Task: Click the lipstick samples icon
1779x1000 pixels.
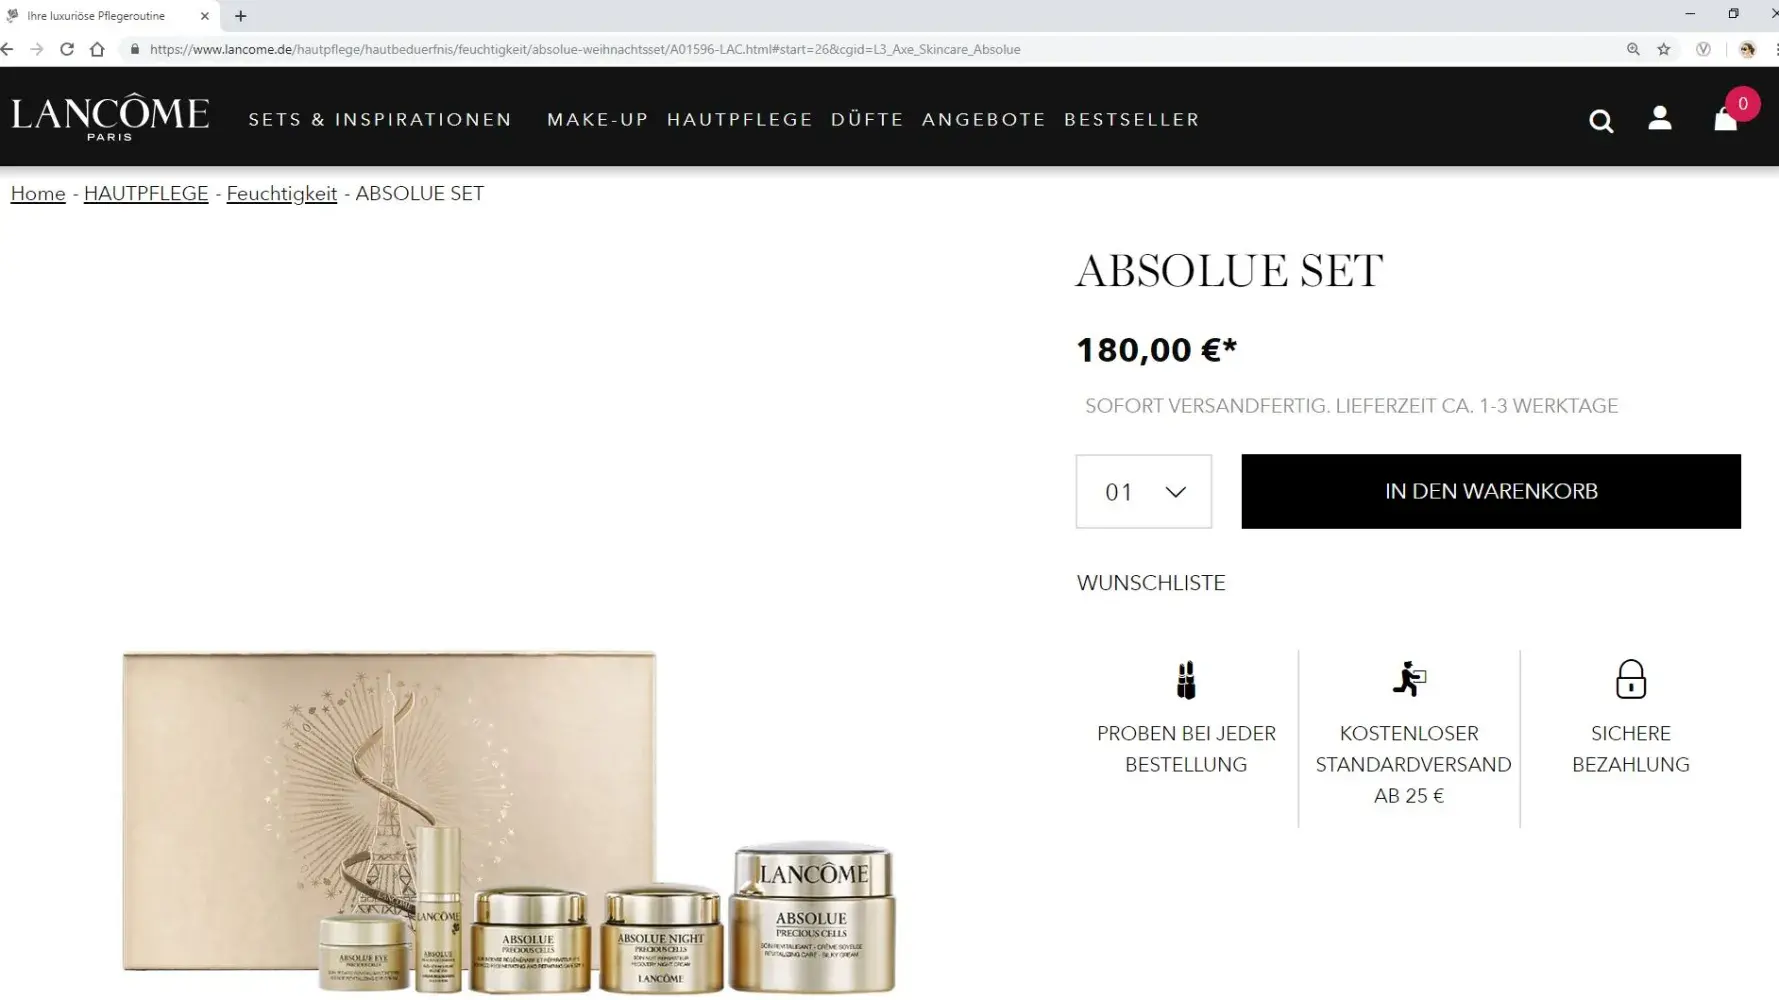Action: 1186,680
